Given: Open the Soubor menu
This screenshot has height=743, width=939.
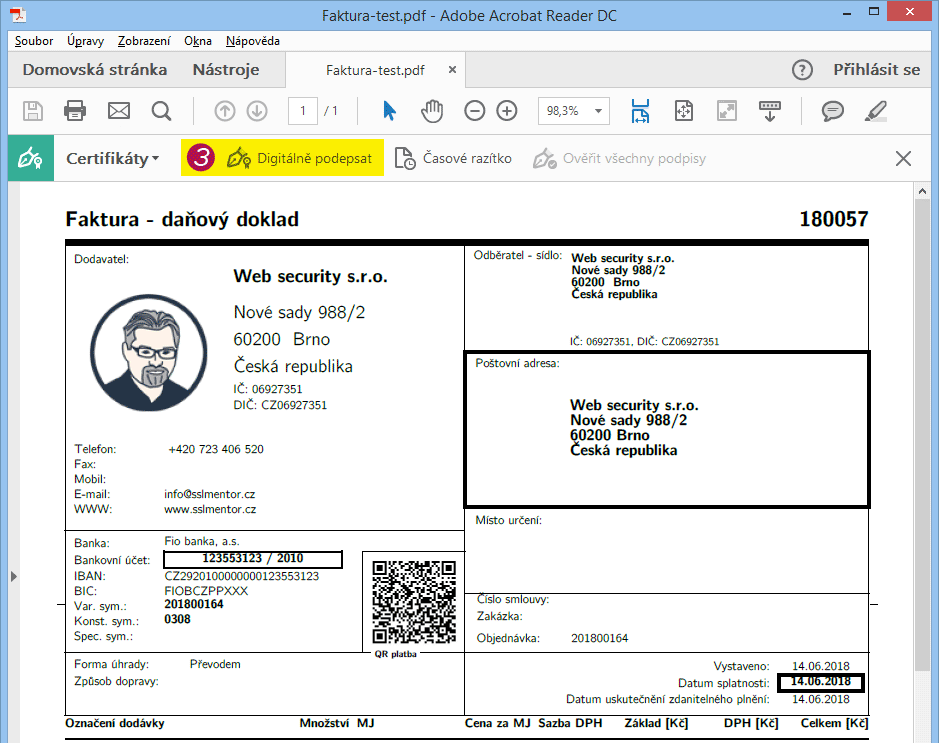Looking at the screenshot, I should click(34, 41).
